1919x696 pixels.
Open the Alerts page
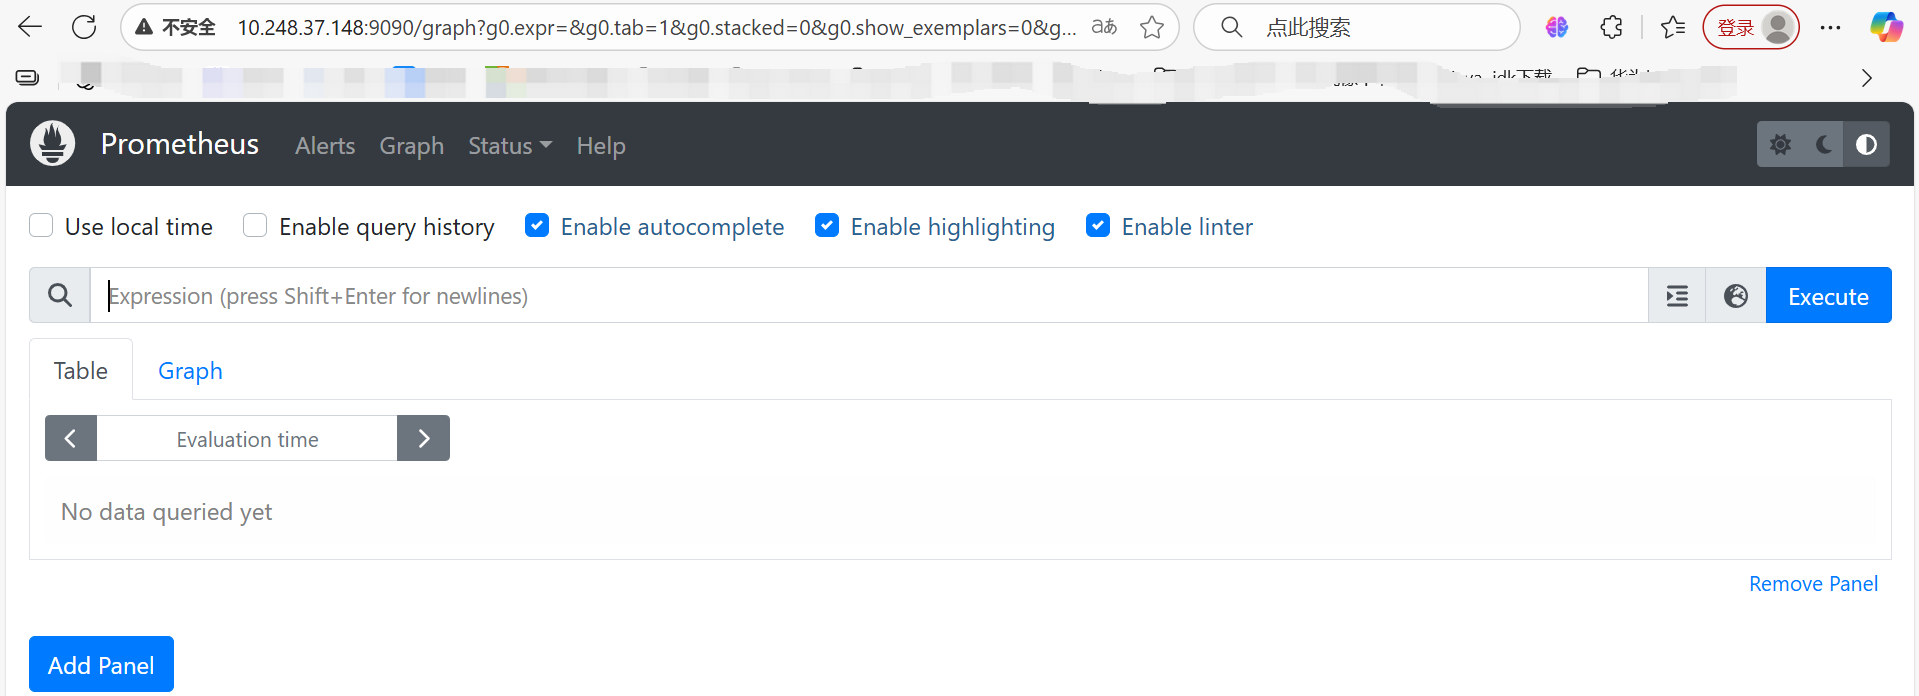point(324,145)
